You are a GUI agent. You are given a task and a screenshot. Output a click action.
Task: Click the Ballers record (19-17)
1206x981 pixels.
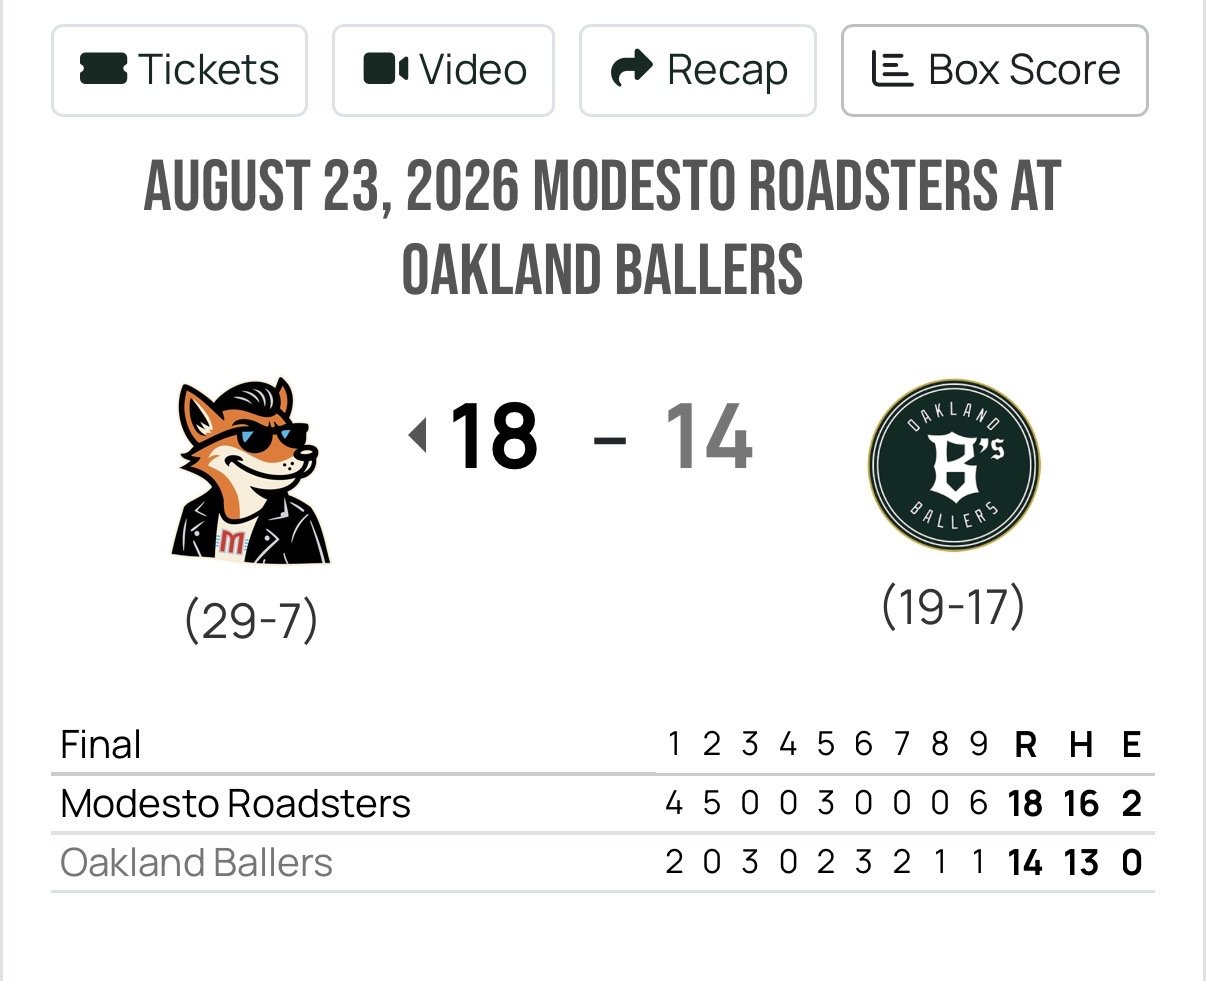(953, 606)
